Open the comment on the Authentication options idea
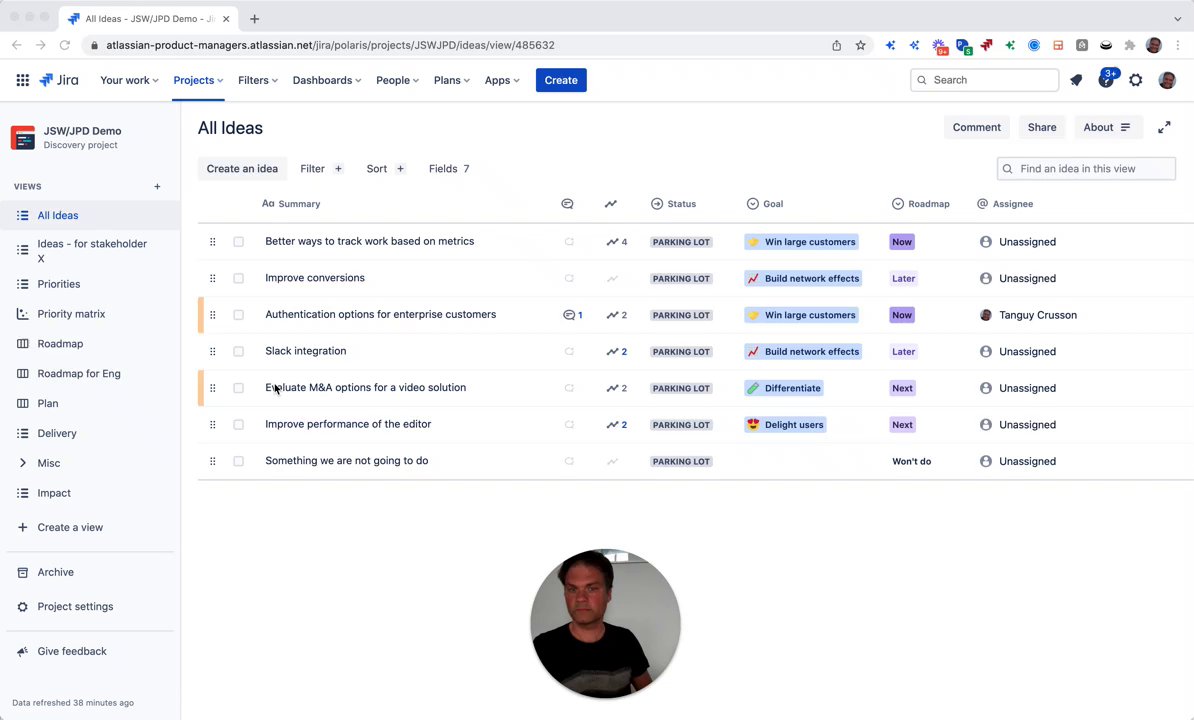 click(572, 315)
